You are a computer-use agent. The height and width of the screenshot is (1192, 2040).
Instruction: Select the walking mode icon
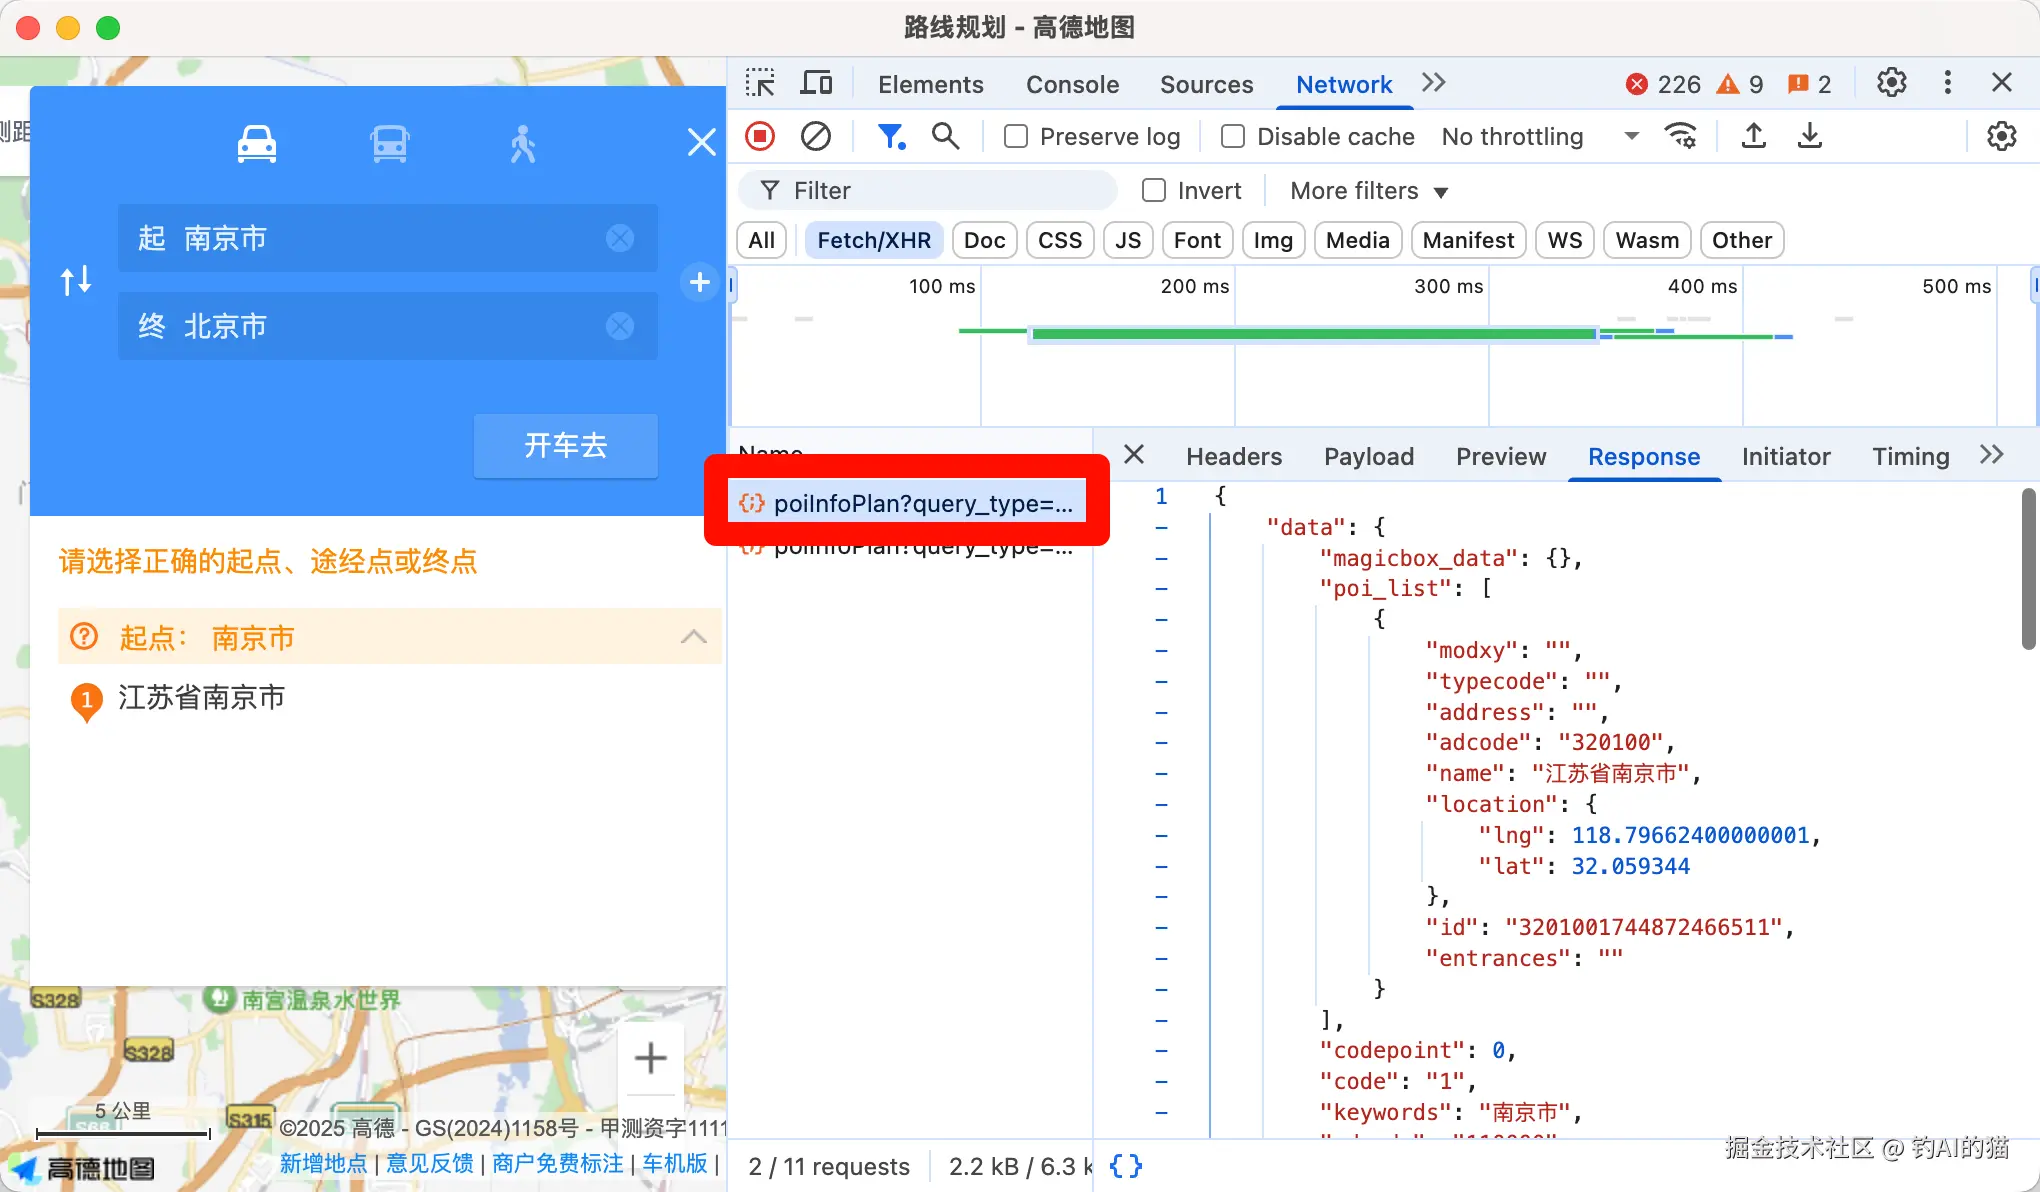(522, 144)
